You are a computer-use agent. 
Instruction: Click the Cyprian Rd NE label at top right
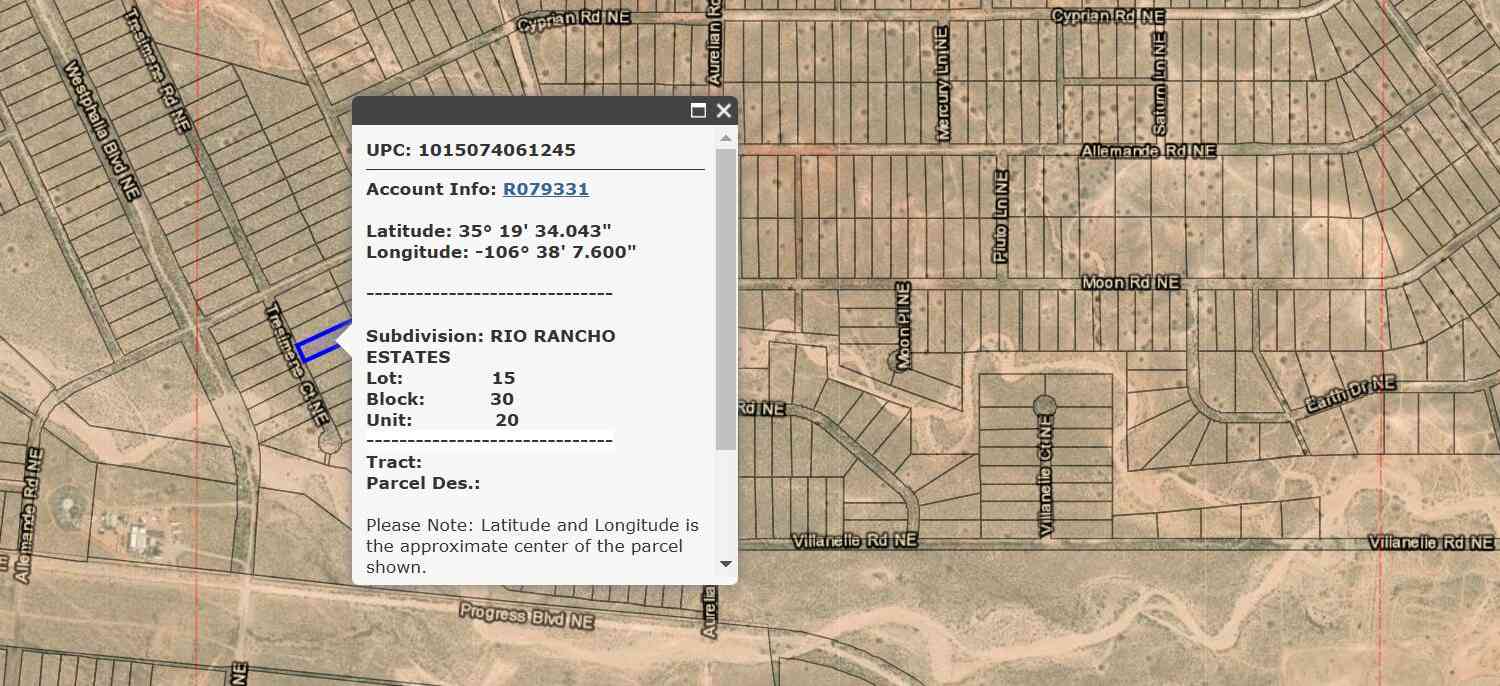(x=1109, y=17)
